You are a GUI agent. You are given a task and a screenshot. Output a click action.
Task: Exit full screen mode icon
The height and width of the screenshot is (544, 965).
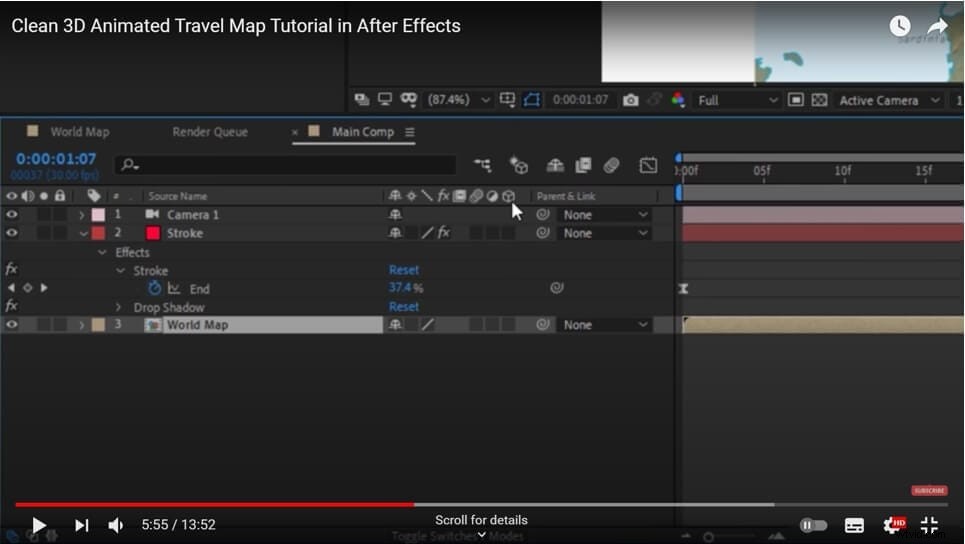929,525
